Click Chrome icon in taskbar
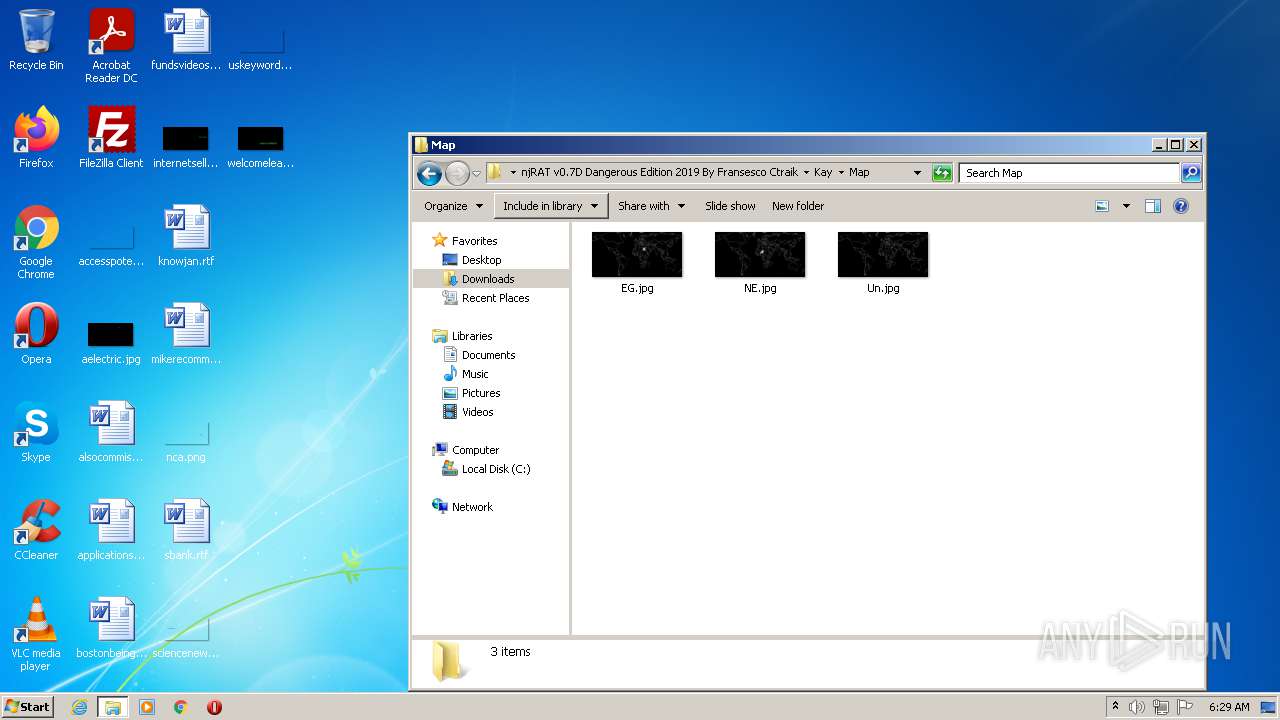 tap(181, 707)
